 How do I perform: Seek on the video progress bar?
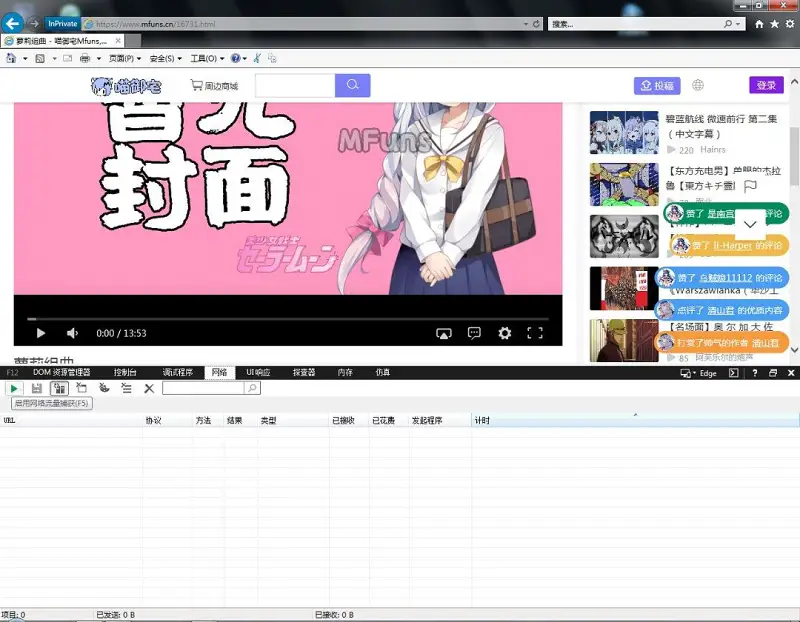coord(288,319)
